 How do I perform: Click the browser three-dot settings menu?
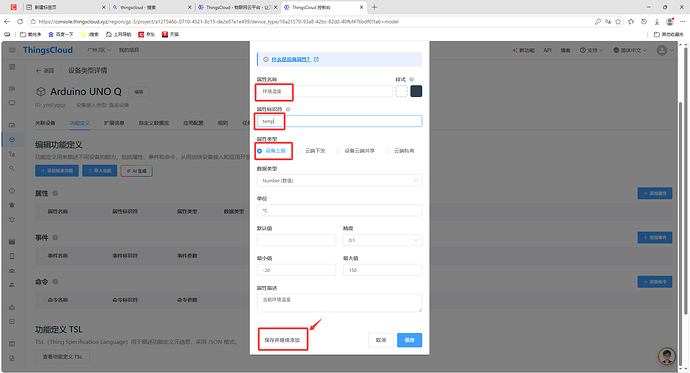[682, 21]
